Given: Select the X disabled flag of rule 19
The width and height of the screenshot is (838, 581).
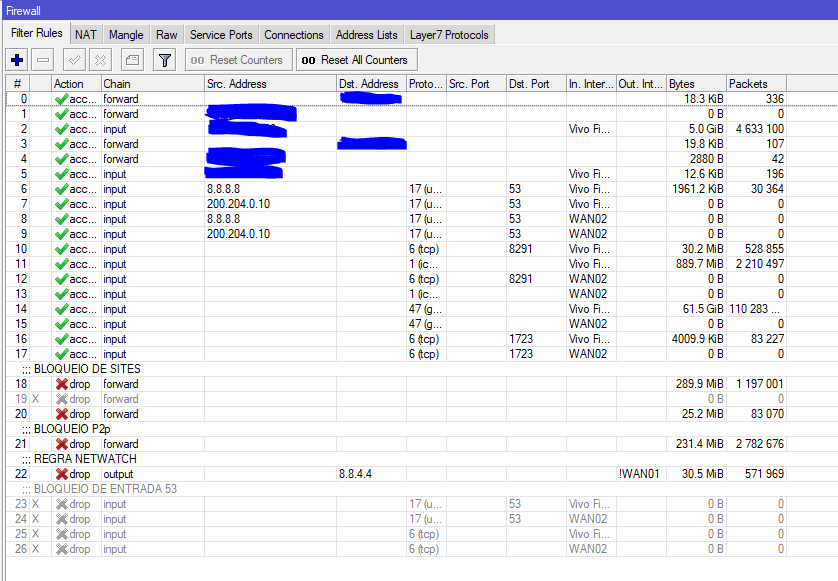Looking at the screenshot, I should (36, 399).
